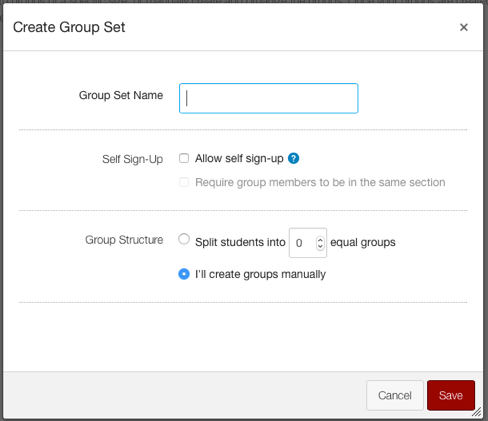Decrease group count with the down arrow
Image resolution: width=488 pixels, height=421 pixels.
coord(320,247)
